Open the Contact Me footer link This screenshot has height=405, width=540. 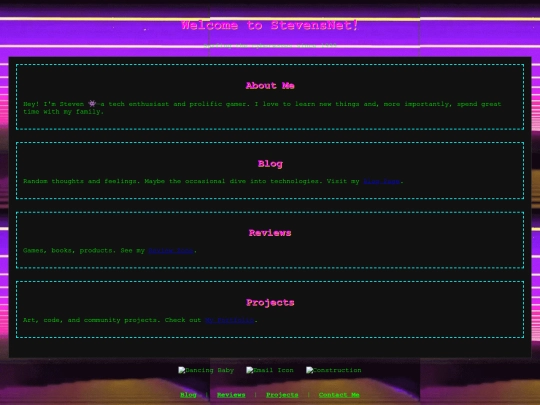(x=339, y=395)
